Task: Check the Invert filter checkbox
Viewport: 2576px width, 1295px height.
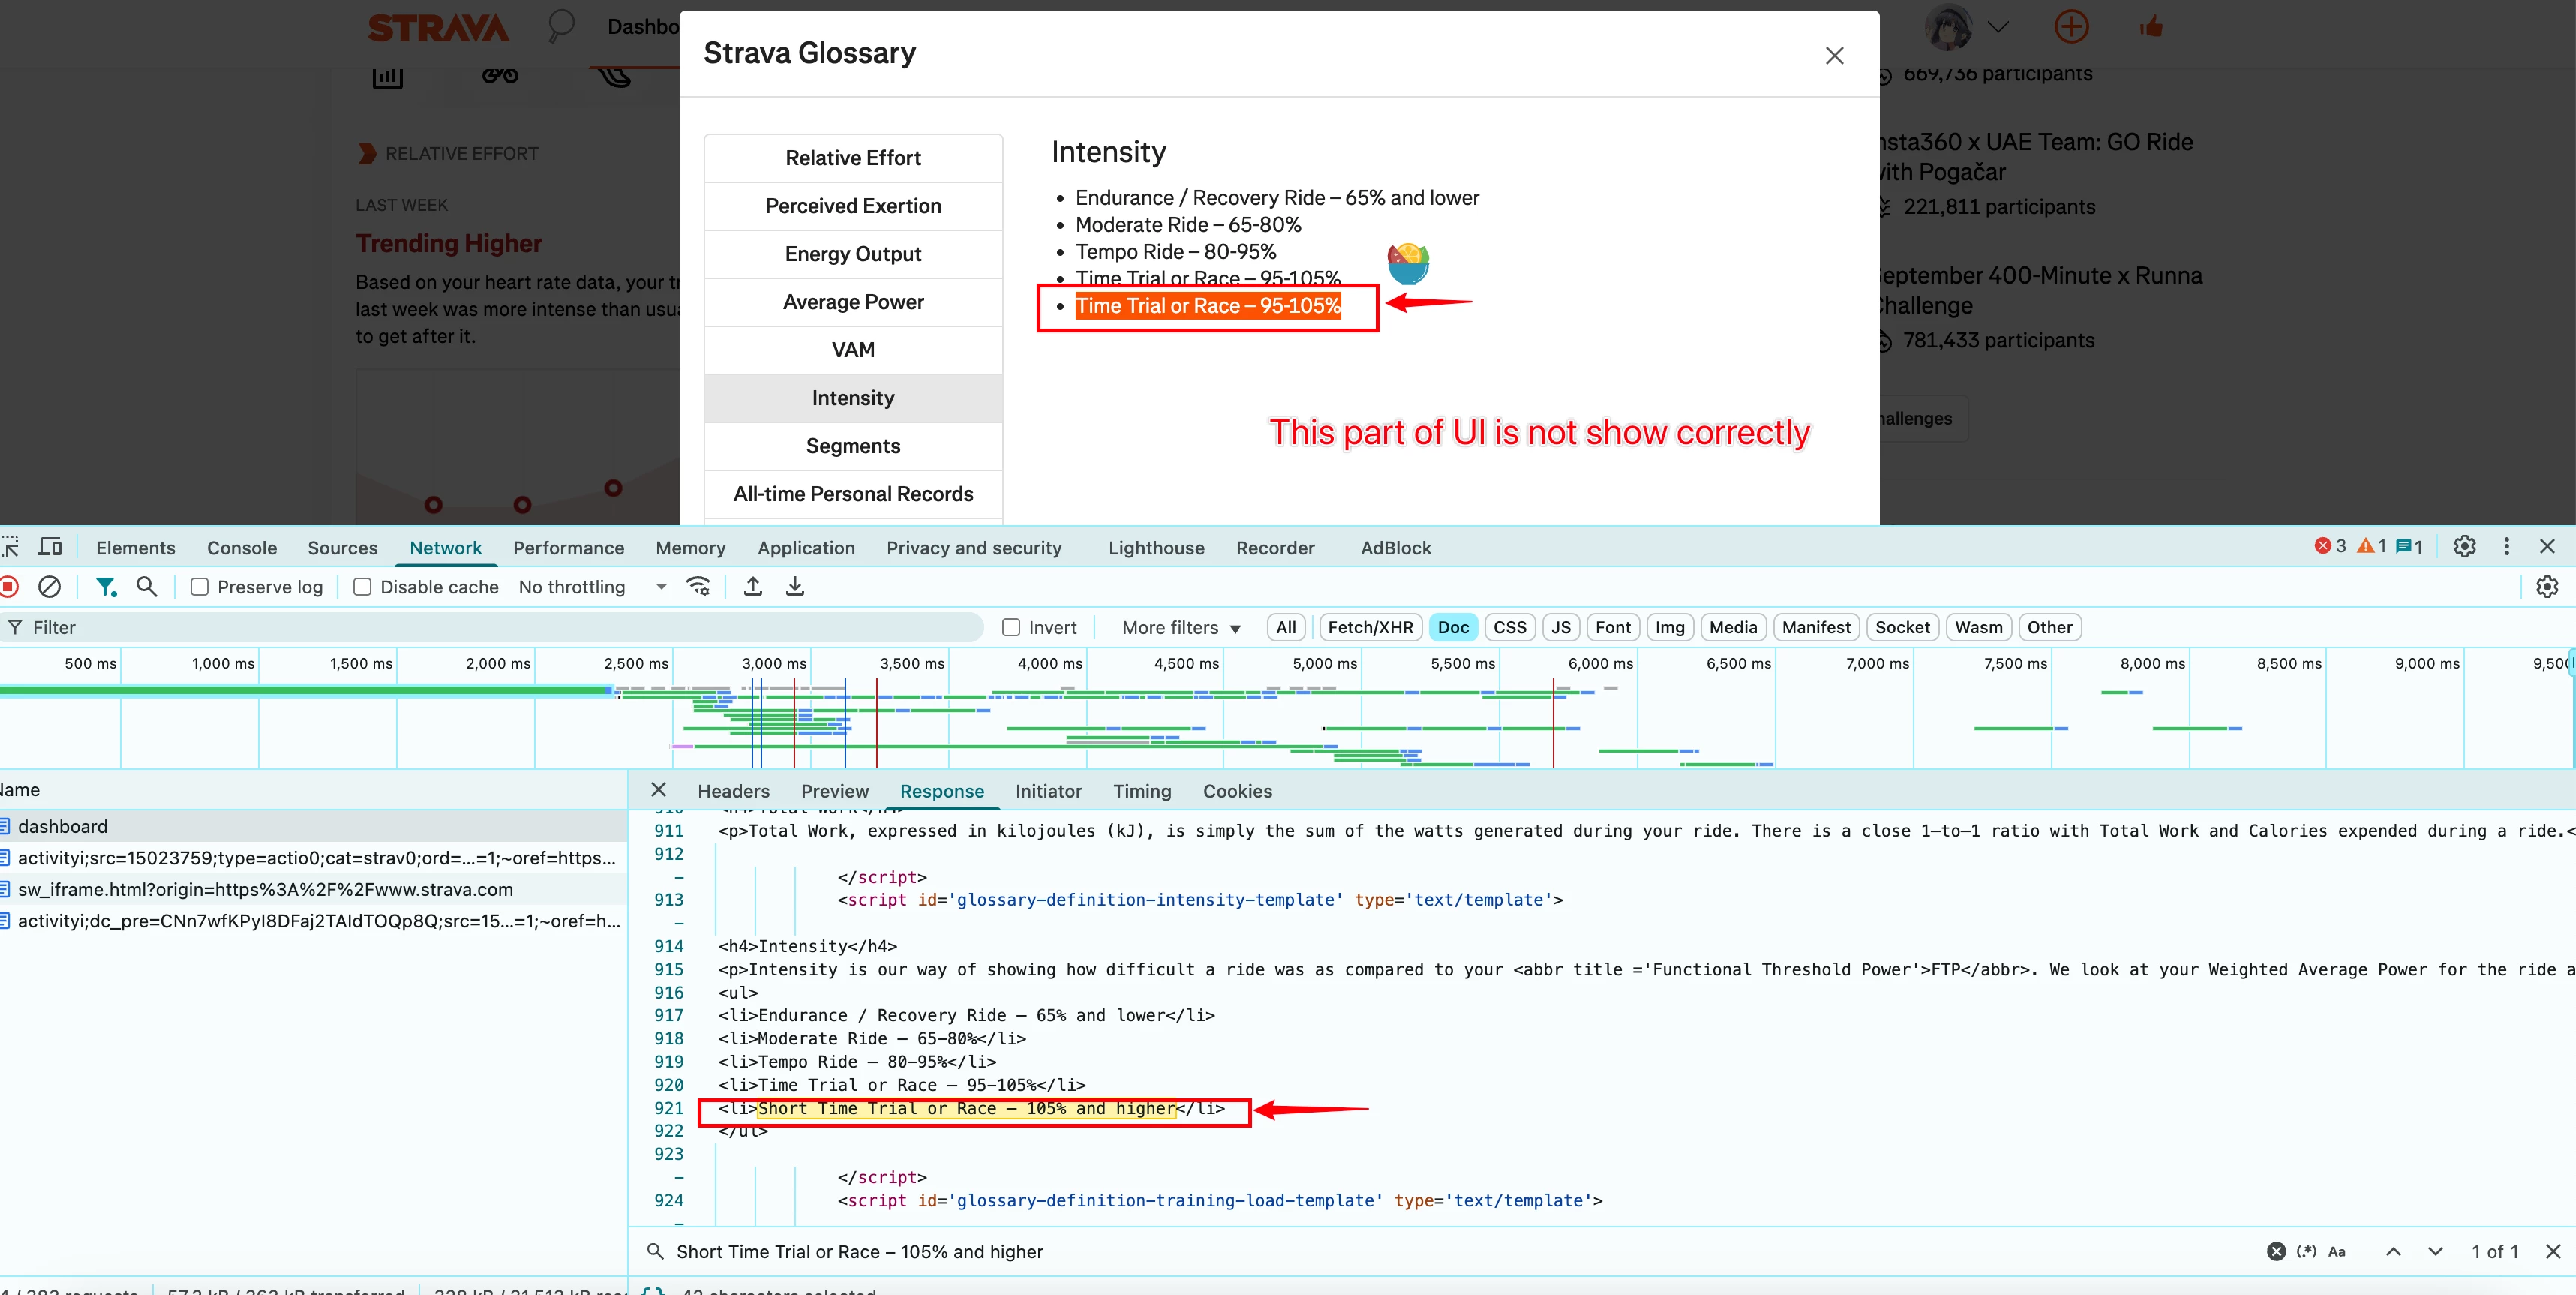Action: pyautogui.click(x=1011, y=627)
